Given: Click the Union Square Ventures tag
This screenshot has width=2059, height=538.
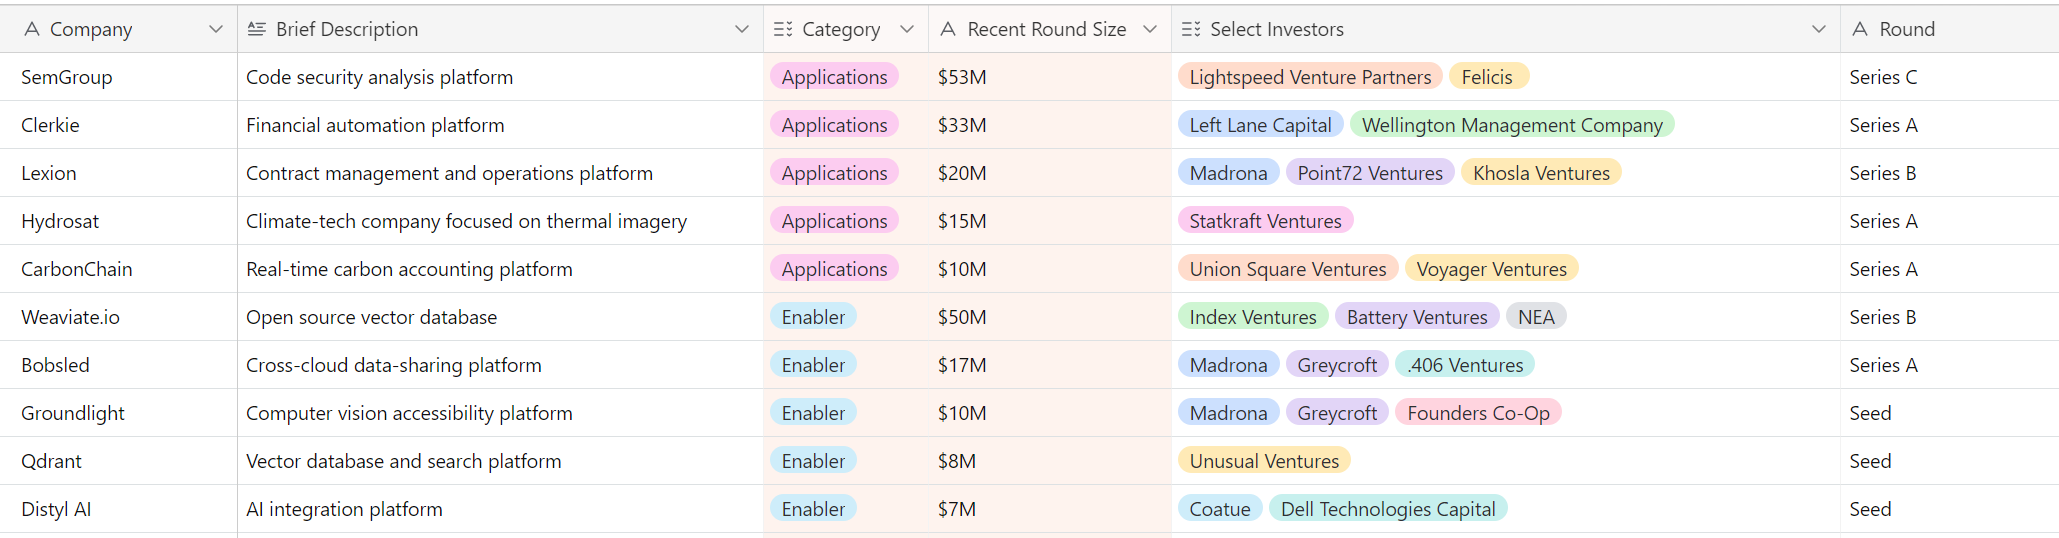Looking at the screenshot, I should tap(1288, 269).
